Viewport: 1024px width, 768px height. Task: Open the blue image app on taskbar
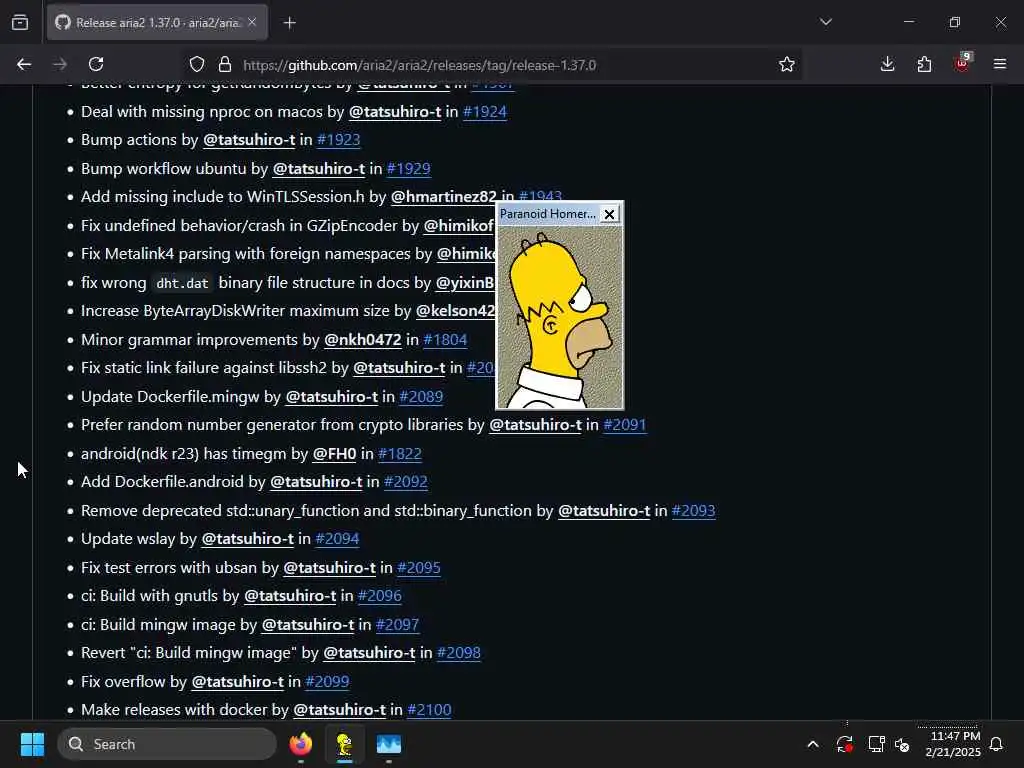[389, 744]
